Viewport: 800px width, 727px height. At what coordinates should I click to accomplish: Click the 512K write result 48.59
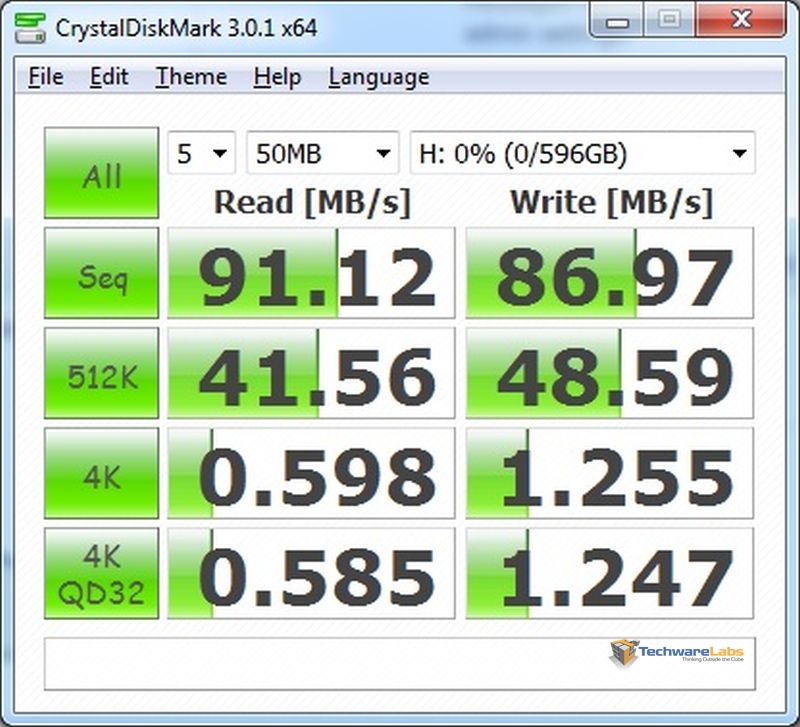click(610, 373)
